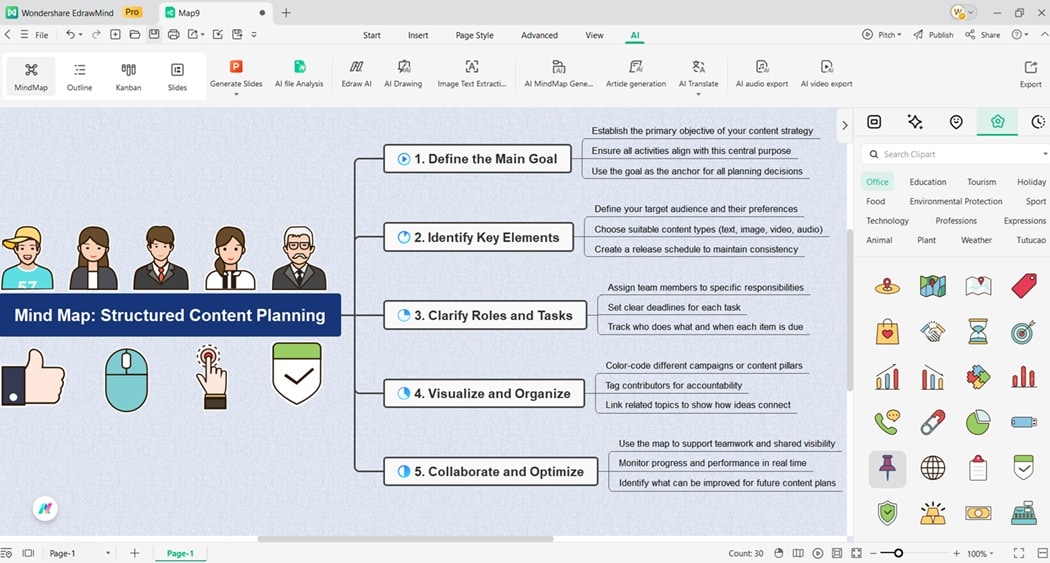1050x563 pixels.
Task: Expand quick access toolbar customization arrow
Action: click(254, 35)
